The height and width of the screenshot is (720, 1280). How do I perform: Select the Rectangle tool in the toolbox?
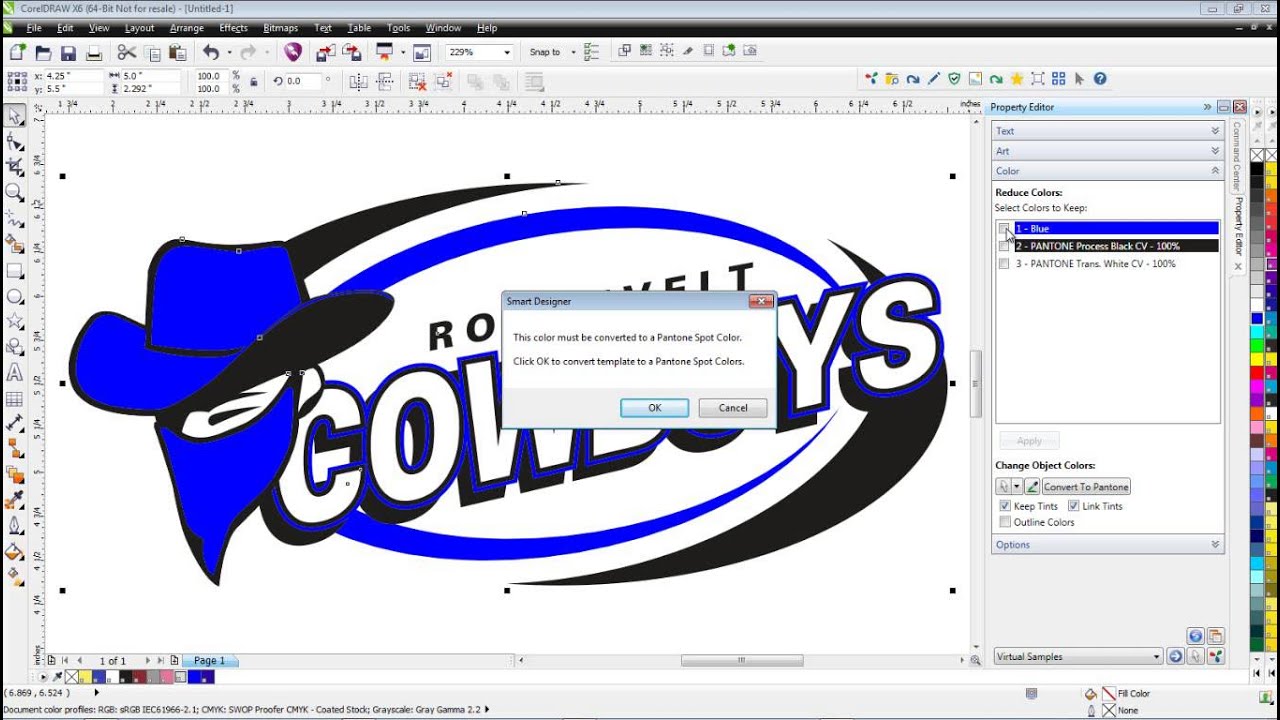[x=15, y=271]
